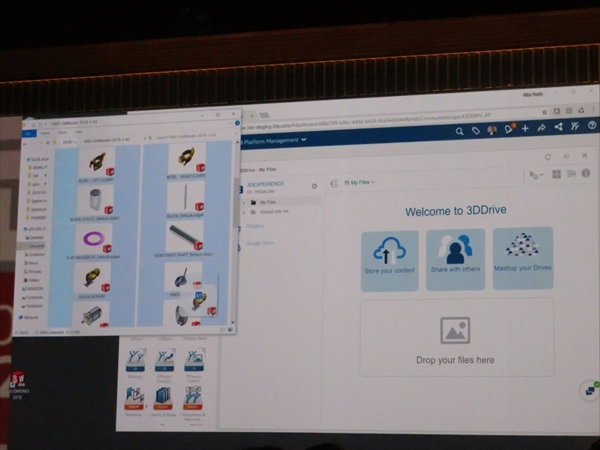The height and width of the screenshot is (450, 600).
Task: Select Quick access in Explorer navigation
Action: (x=38, y=159)
